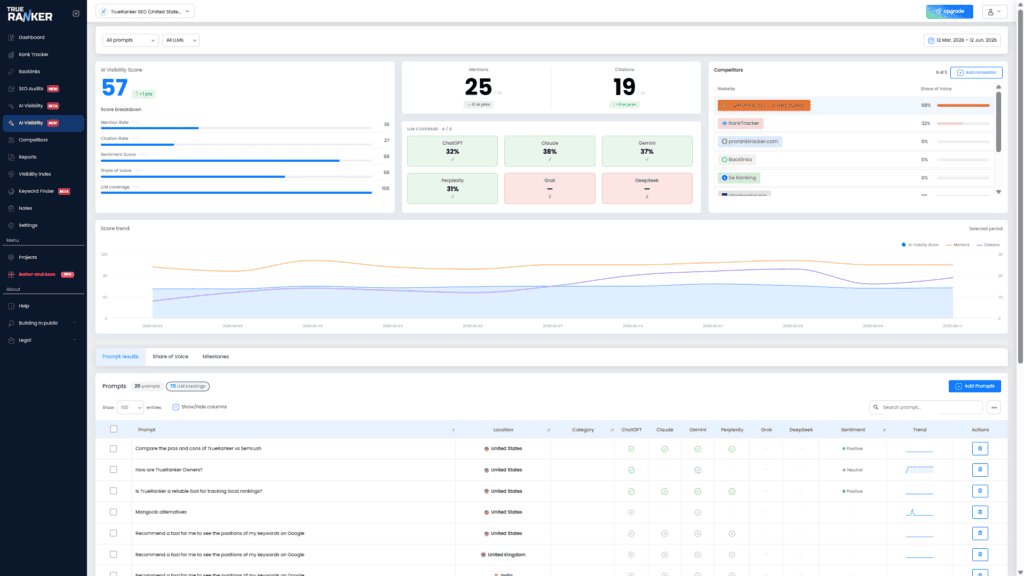Screen dimensions: 1024x576
Task: Open the All LLMs filter dropdown
Action: 180,40
